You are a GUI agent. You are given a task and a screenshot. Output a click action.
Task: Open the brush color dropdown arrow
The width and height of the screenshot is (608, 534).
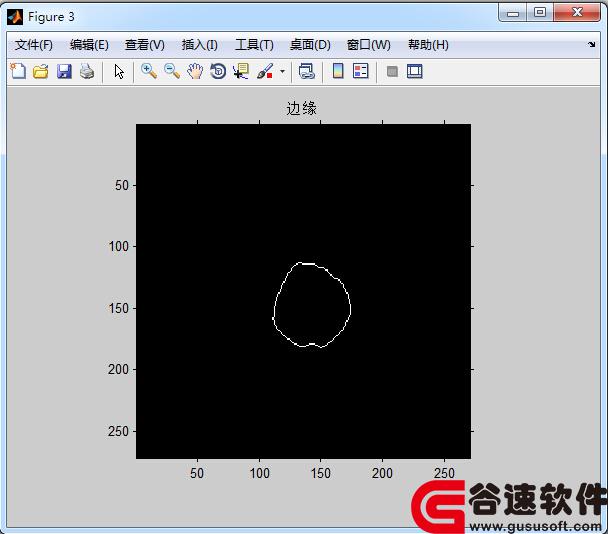tap(282, 71)
